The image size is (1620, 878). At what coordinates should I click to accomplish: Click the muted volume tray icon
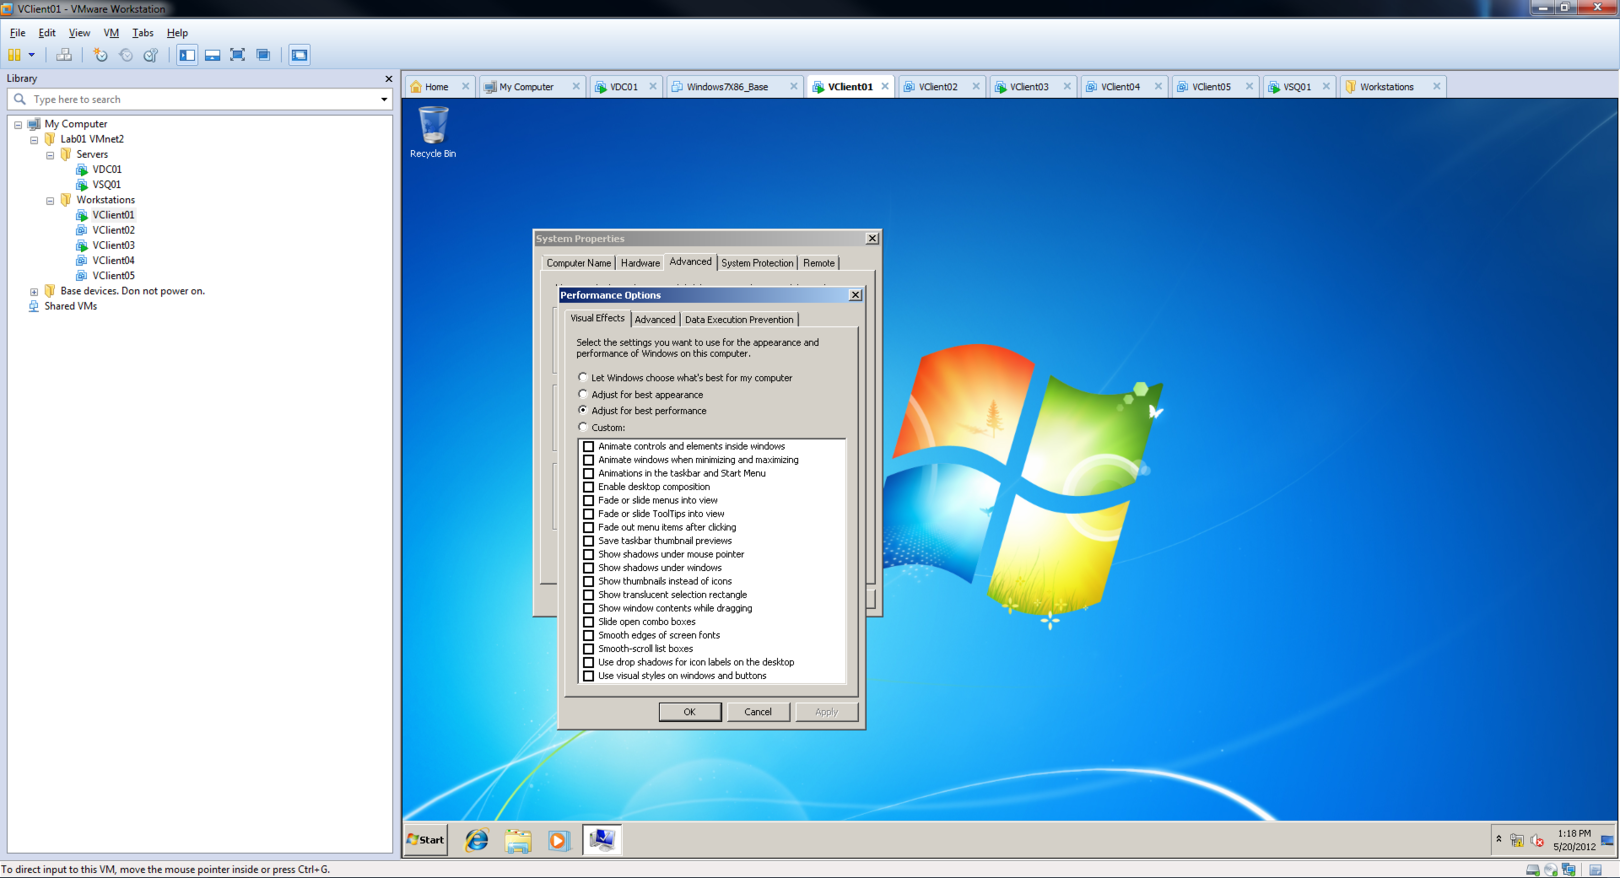click(x=1537, y=840)
